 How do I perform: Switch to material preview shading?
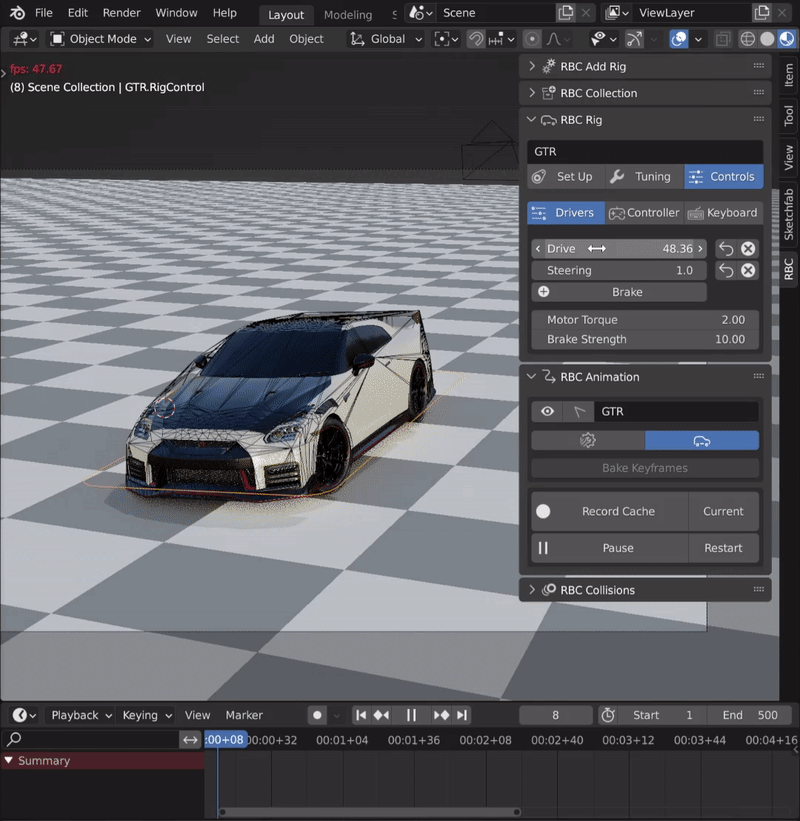point(786,39)
